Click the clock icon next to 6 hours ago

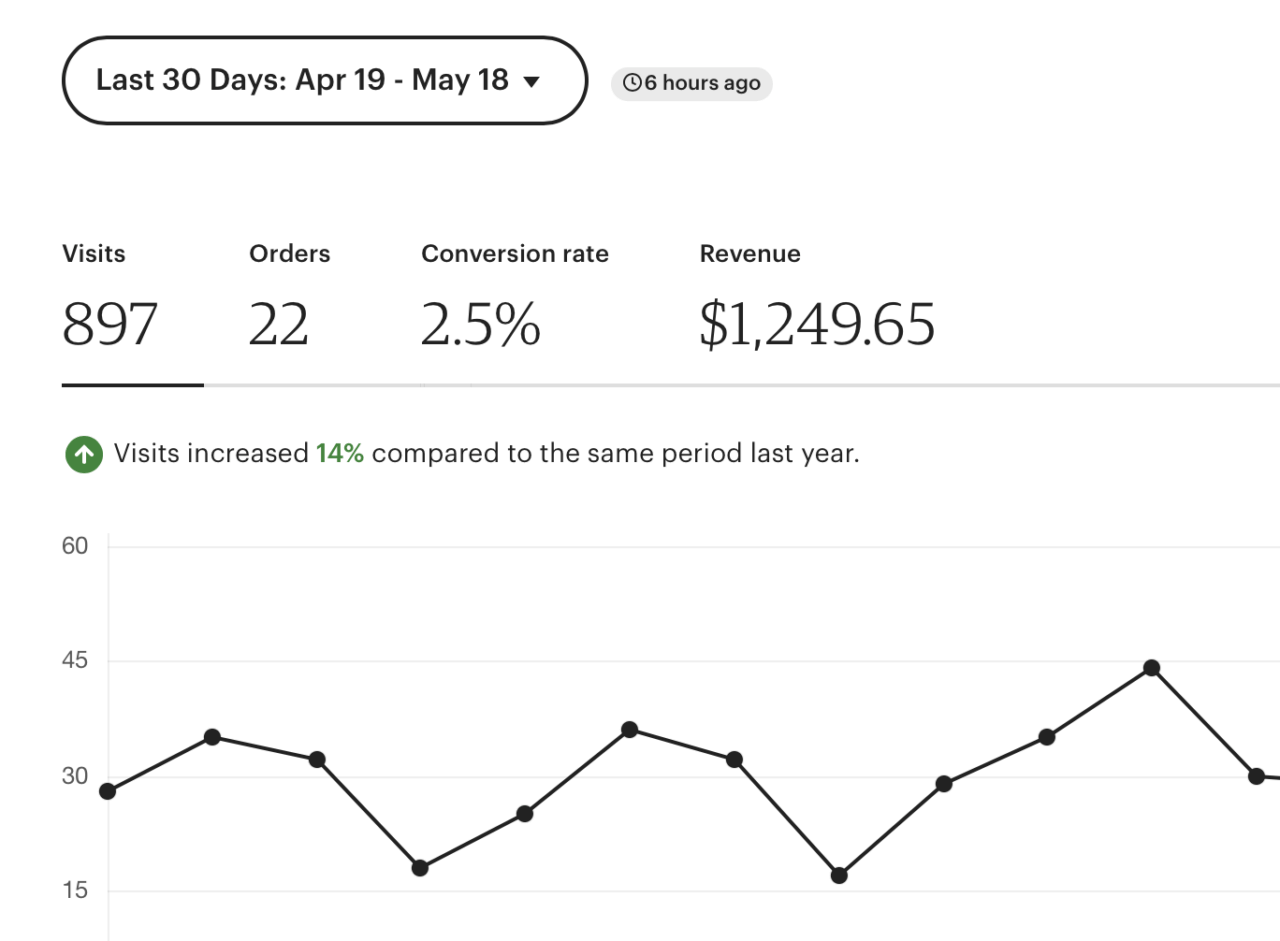click(631, 83)
